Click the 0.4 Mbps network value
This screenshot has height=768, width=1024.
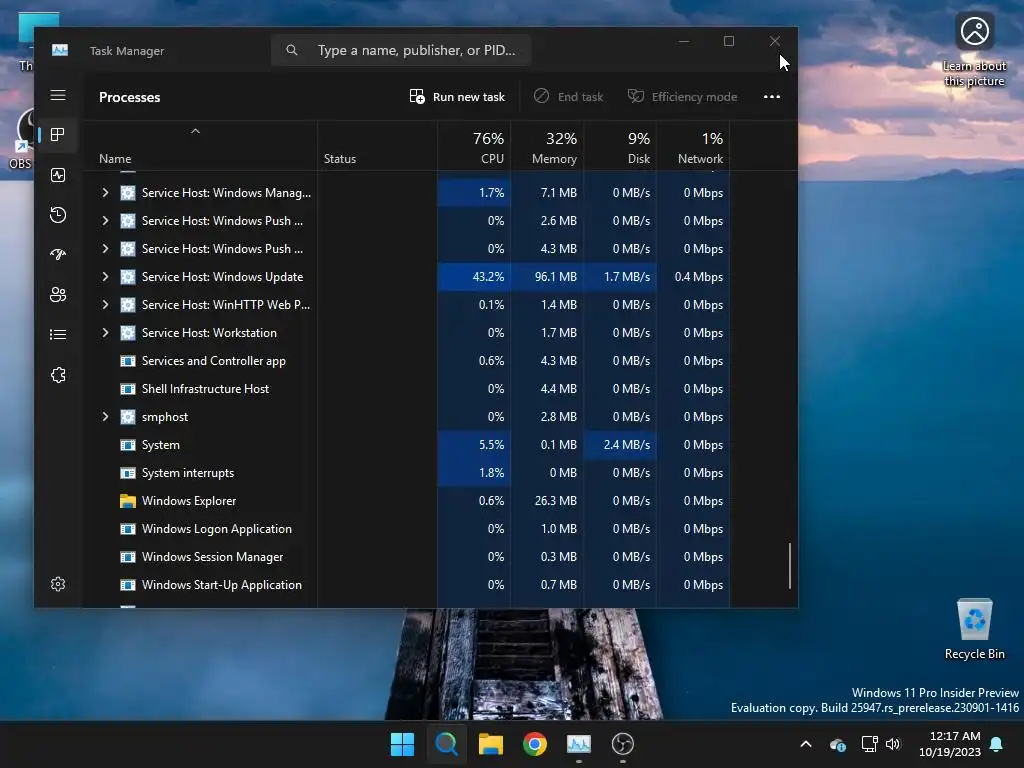point(699,277)
